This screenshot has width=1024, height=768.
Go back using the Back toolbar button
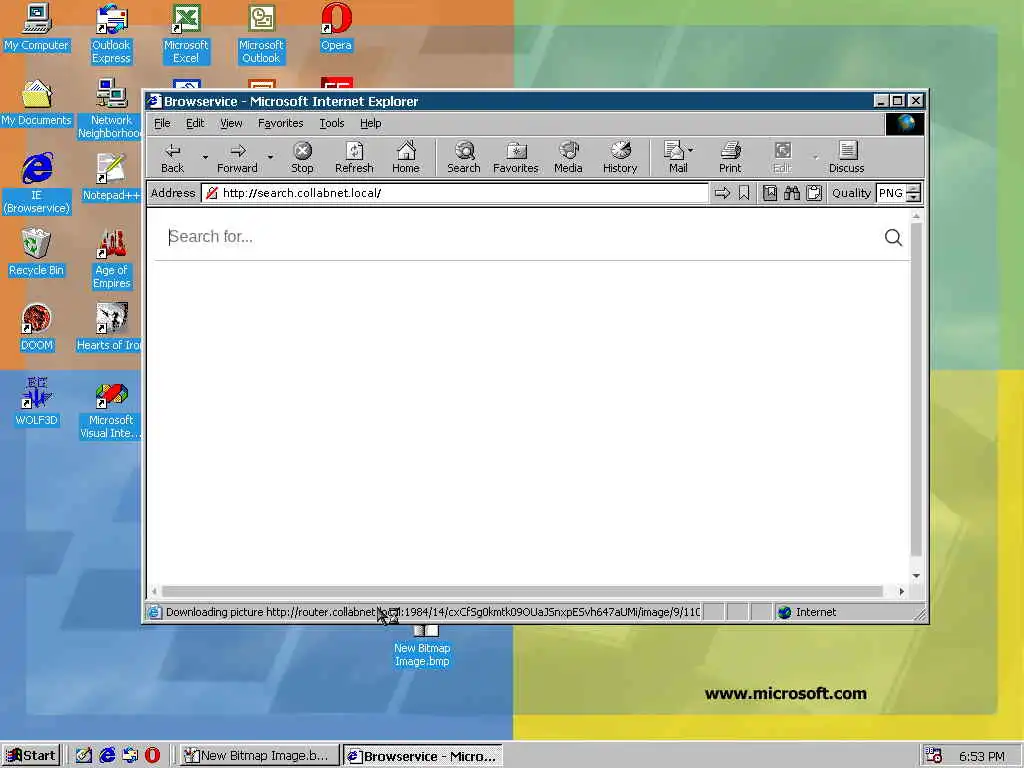pyautogui.click(x=172, y=157)
